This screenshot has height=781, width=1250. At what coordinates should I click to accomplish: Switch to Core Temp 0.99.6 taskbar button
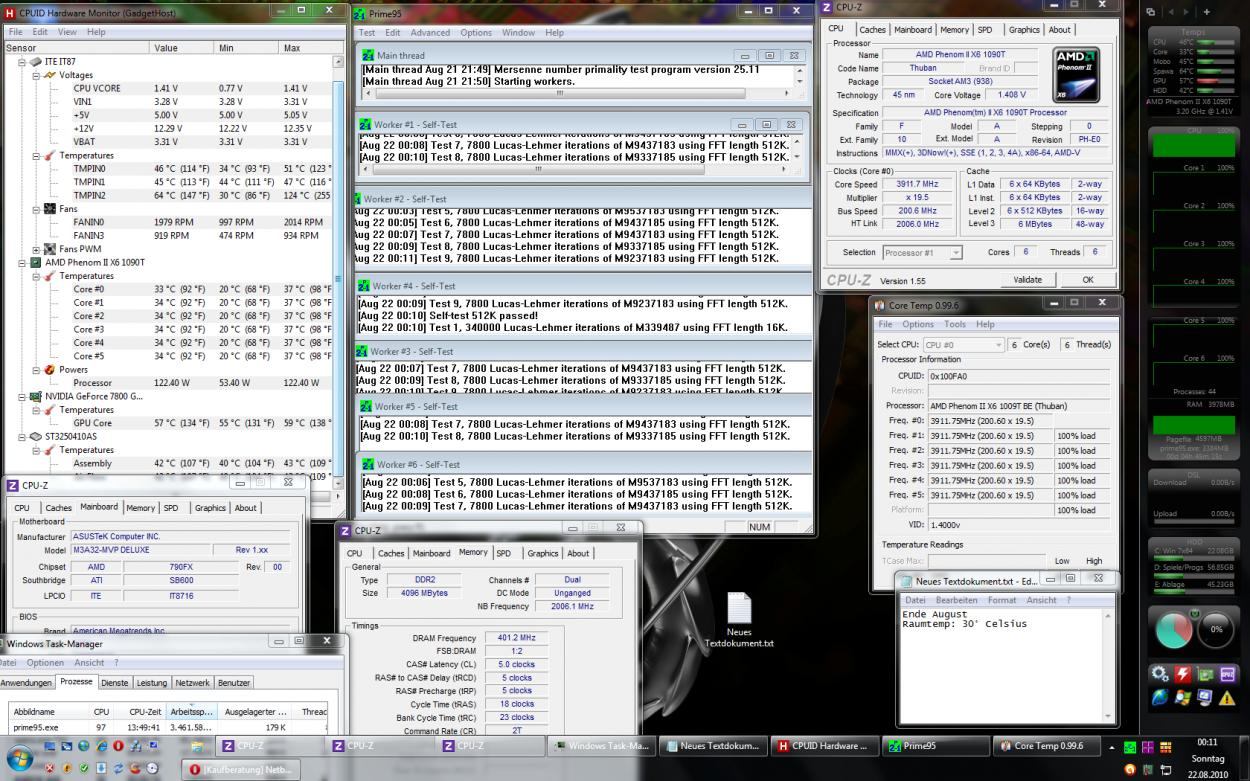click(x=1044, y=746)
